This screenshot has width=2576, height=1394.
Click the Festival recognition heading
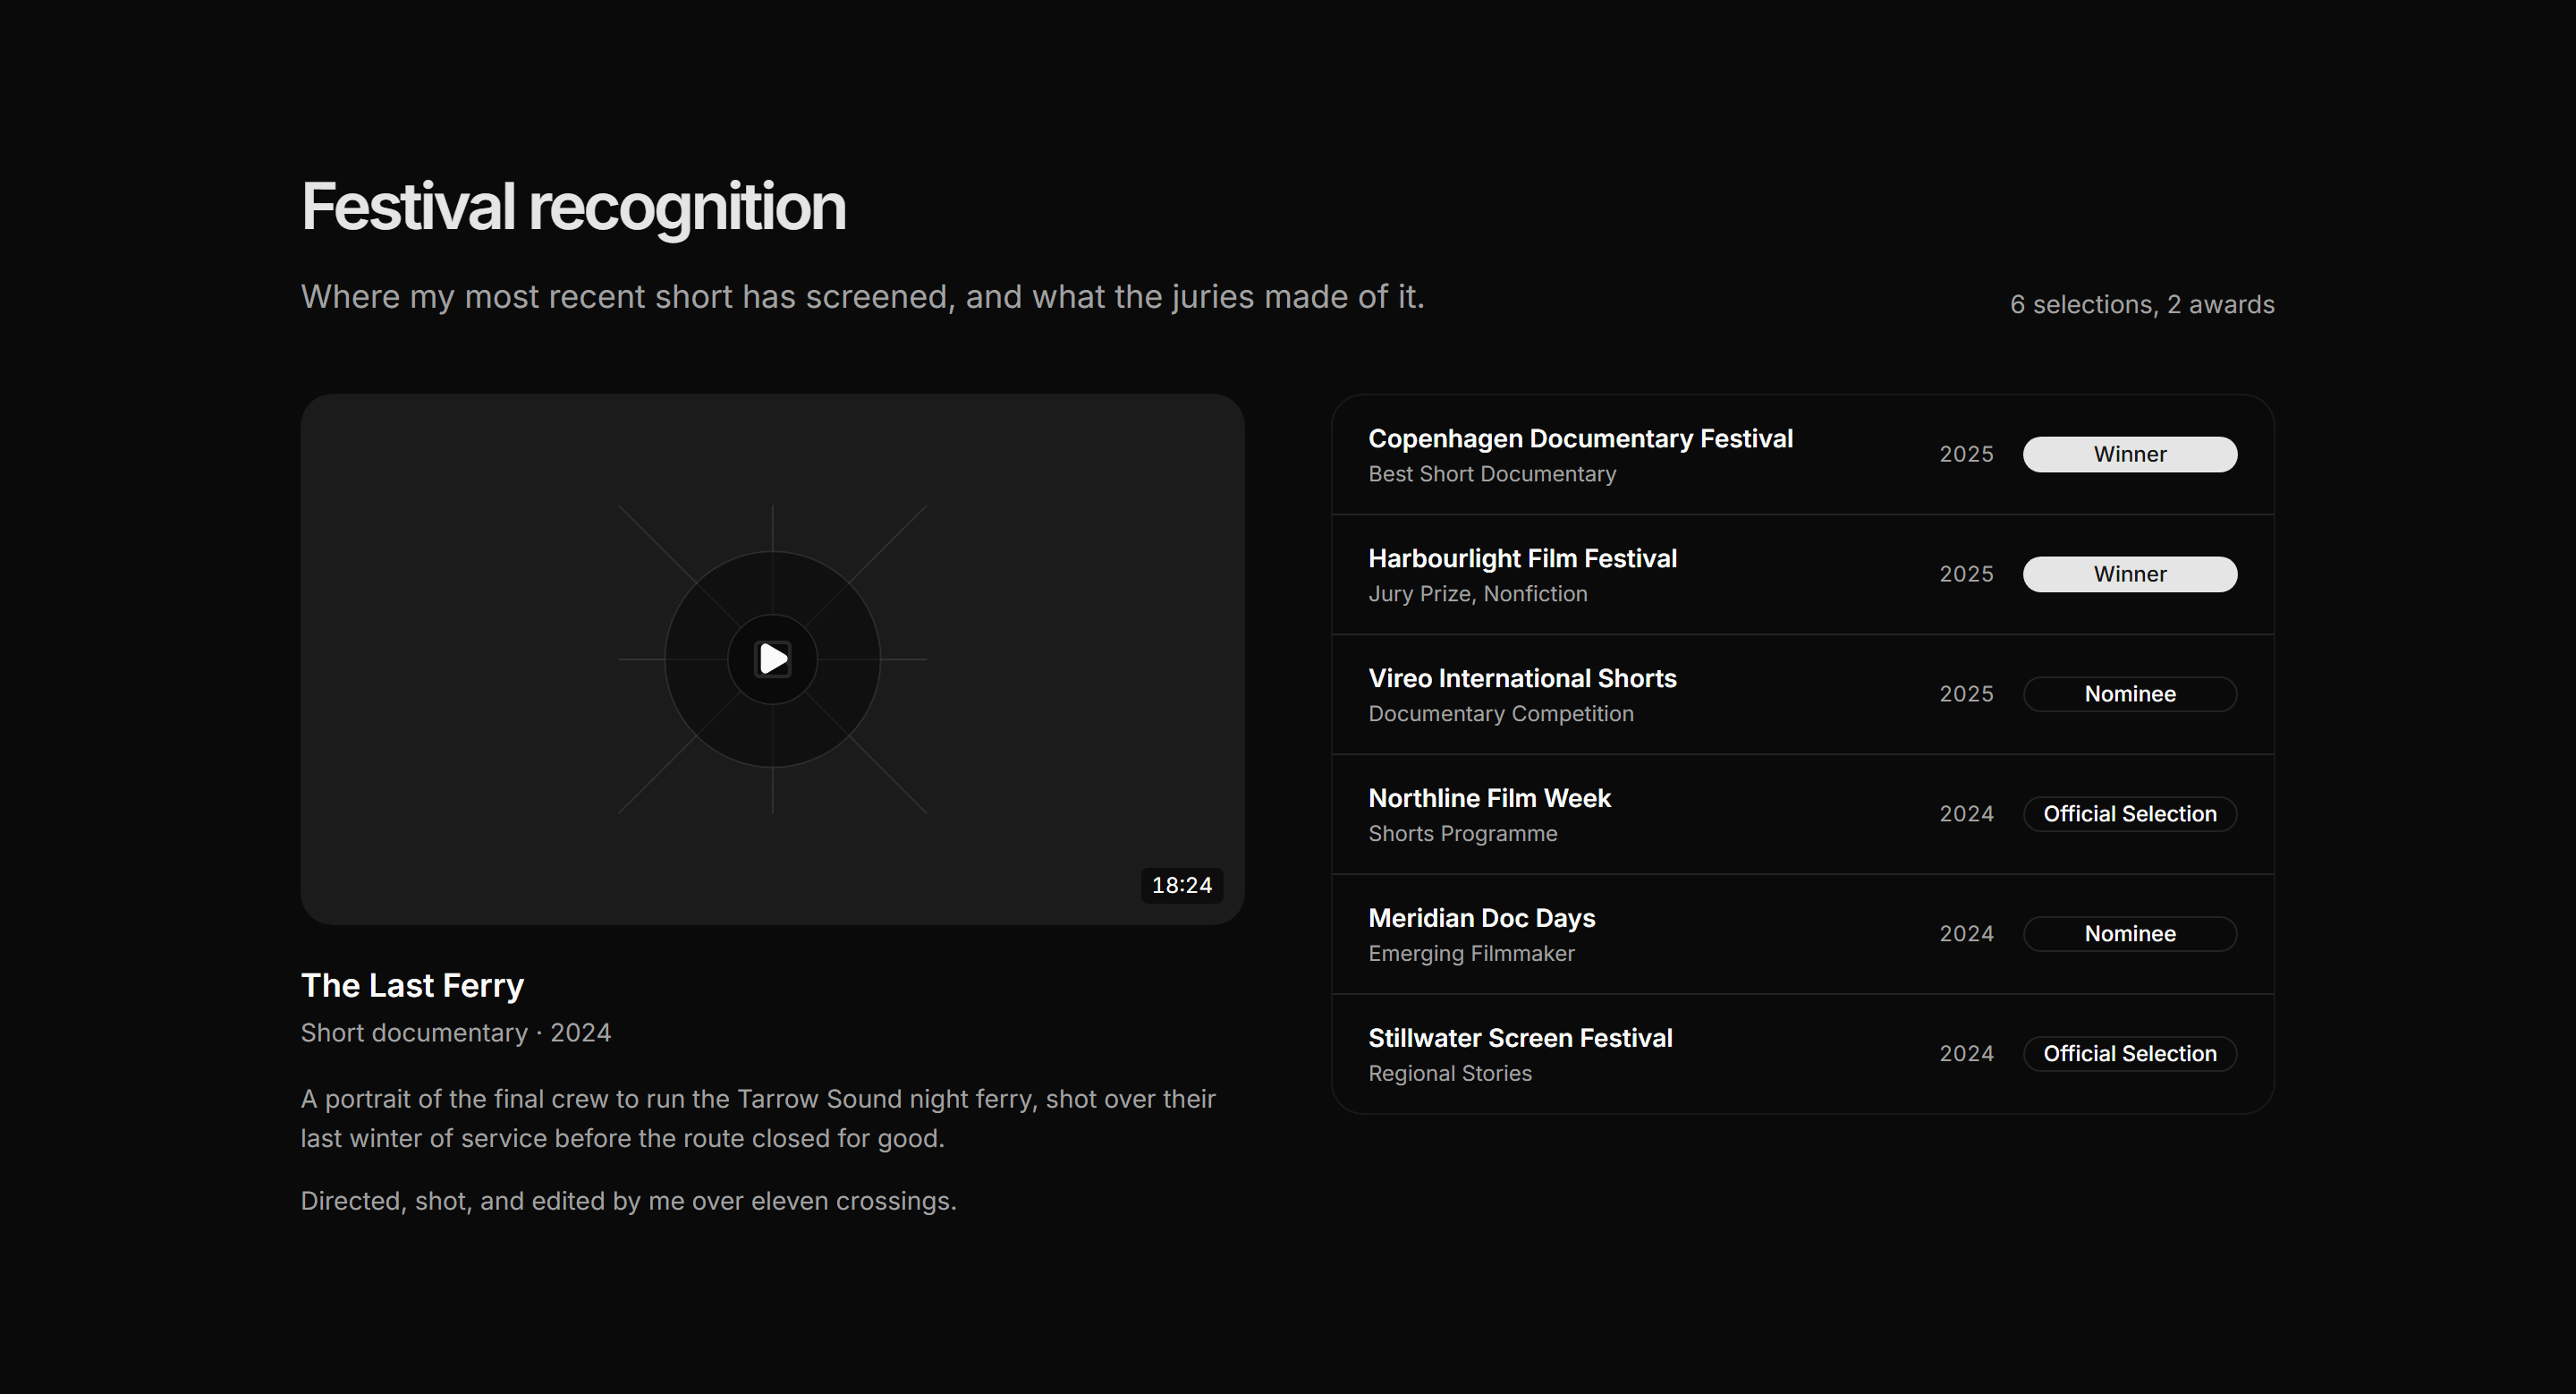tap(573, 207)
